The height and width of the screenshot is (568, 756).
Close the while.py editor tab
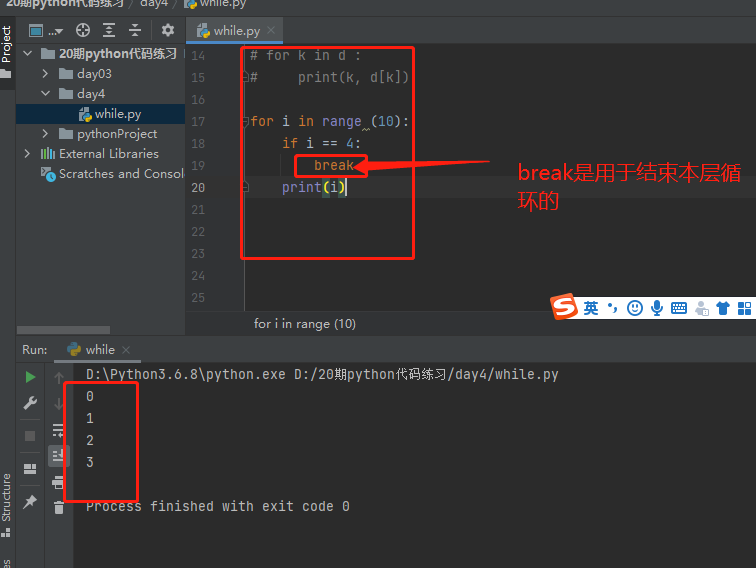[x=271, y=30]
